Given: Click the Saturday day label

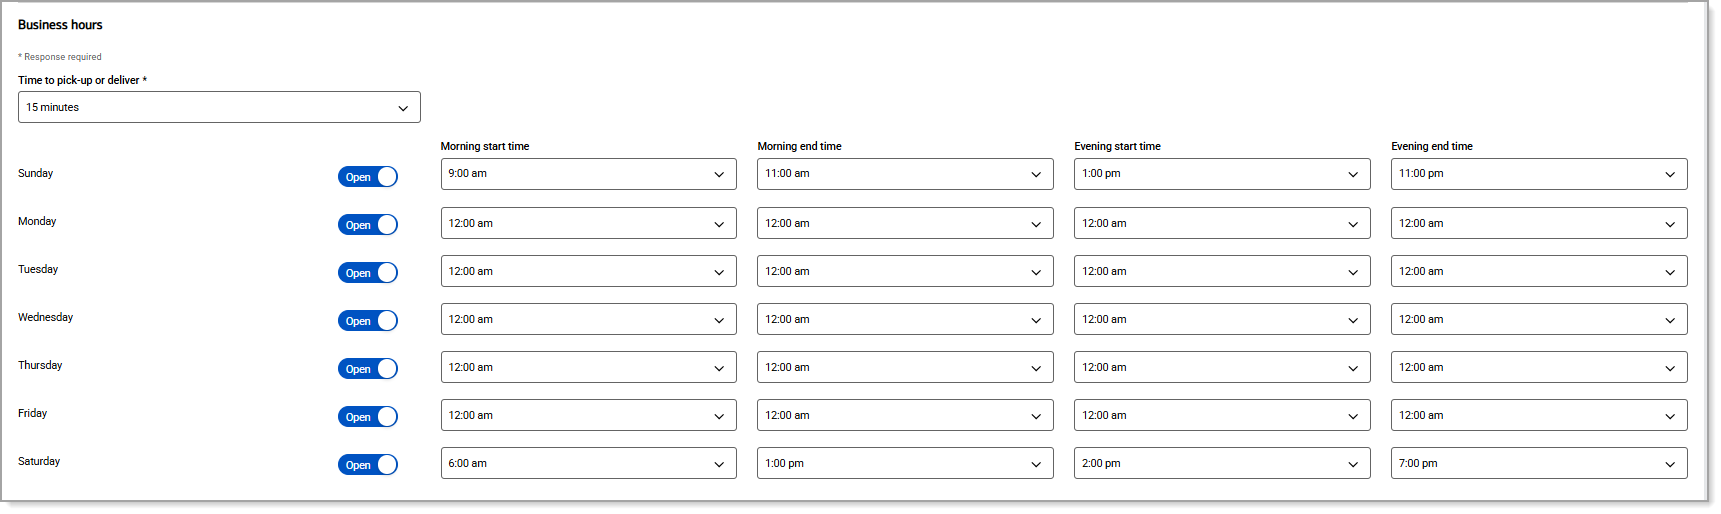Looking at the screenshot, I should point(39,461).
